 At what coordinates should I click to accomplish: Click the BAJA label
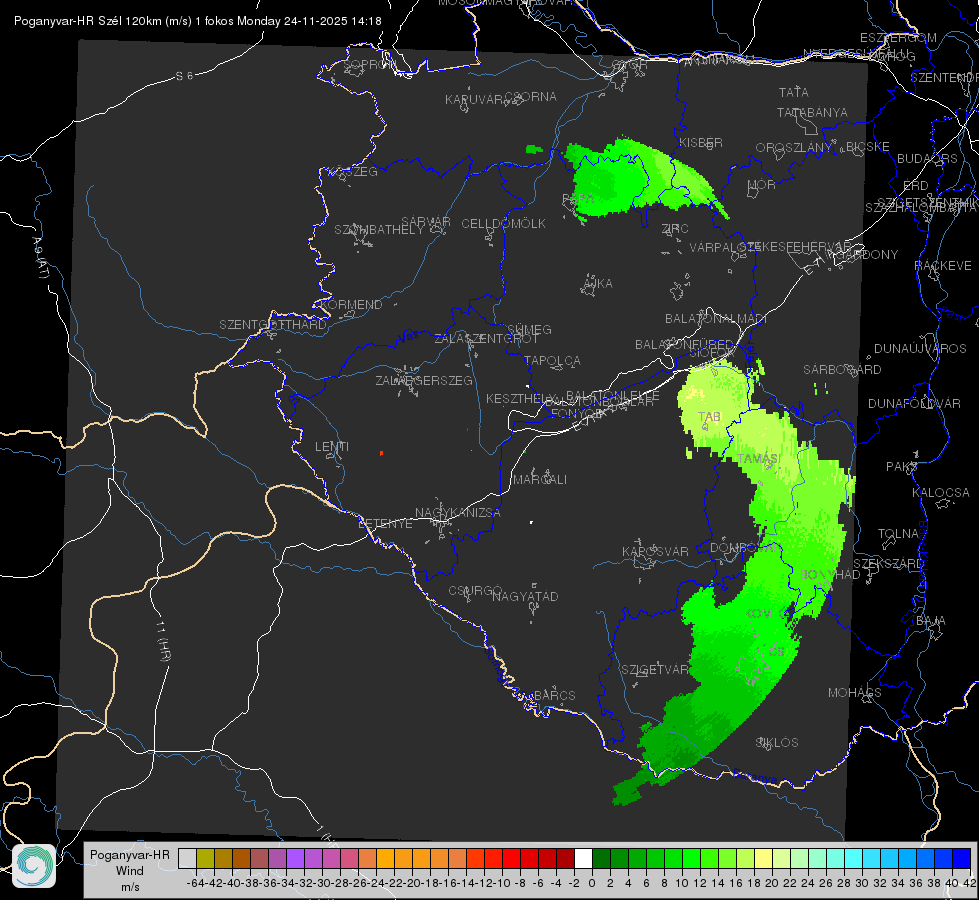[x=931, y=621]
